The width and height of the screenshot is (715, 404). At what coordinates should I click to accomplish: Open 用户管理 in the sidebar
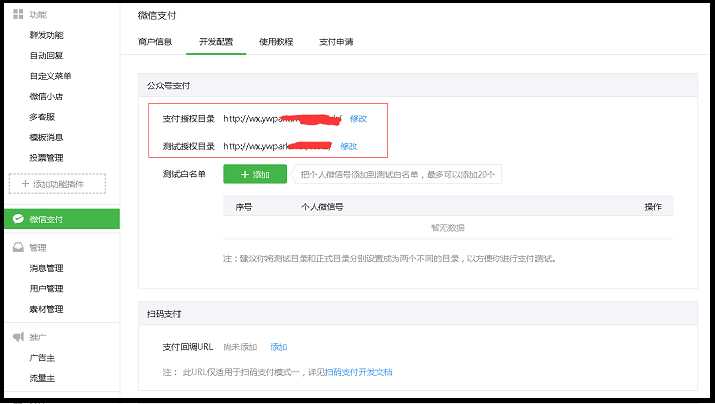point(47,289)
